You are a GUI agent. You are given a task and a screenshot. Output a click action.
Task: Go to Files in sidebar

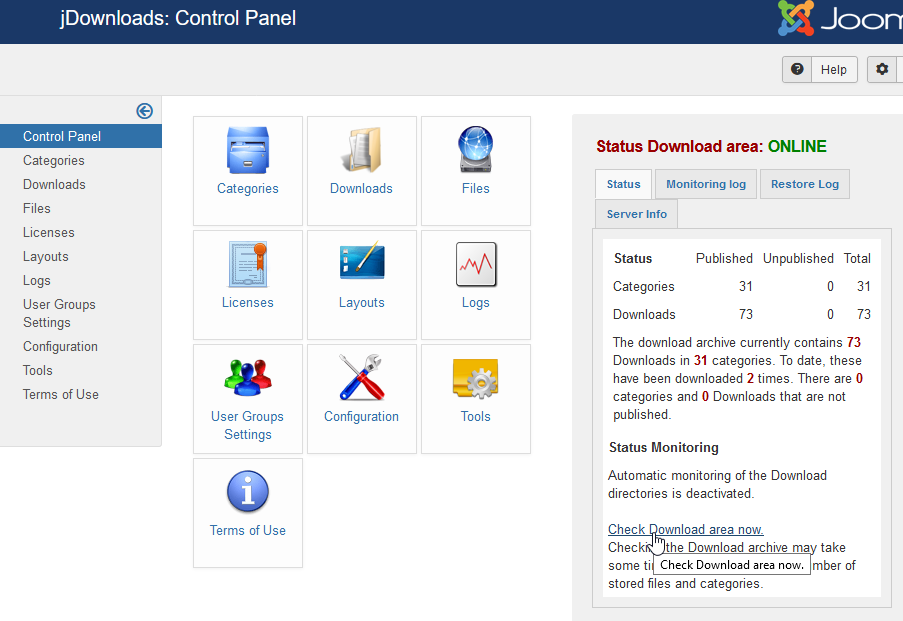(37, 209)
